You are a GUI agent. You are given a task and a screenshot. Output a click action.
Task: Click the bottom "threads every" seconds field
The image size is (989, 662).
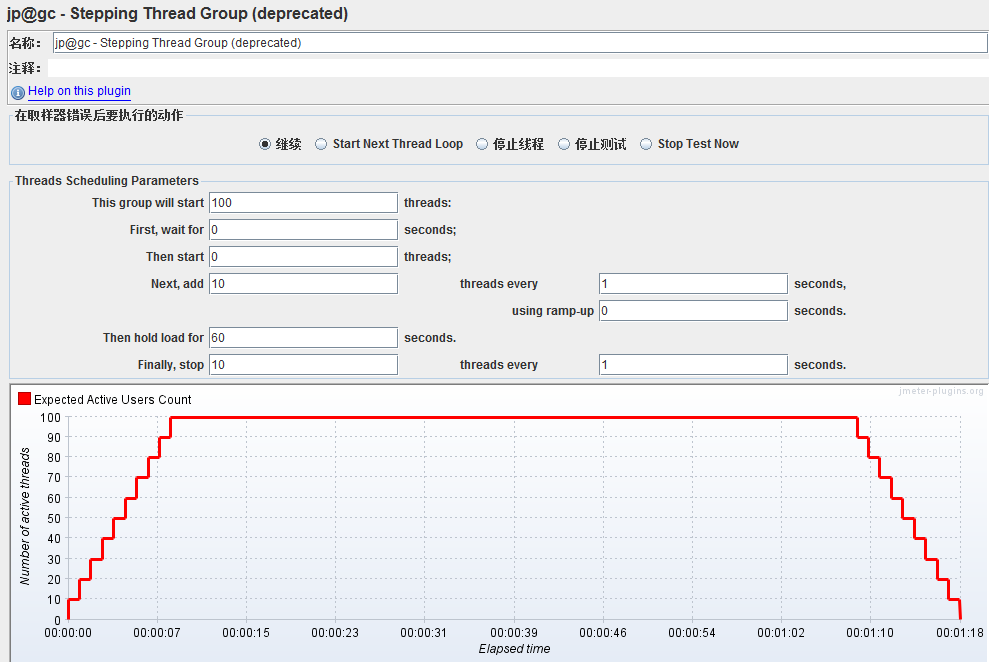692,364
